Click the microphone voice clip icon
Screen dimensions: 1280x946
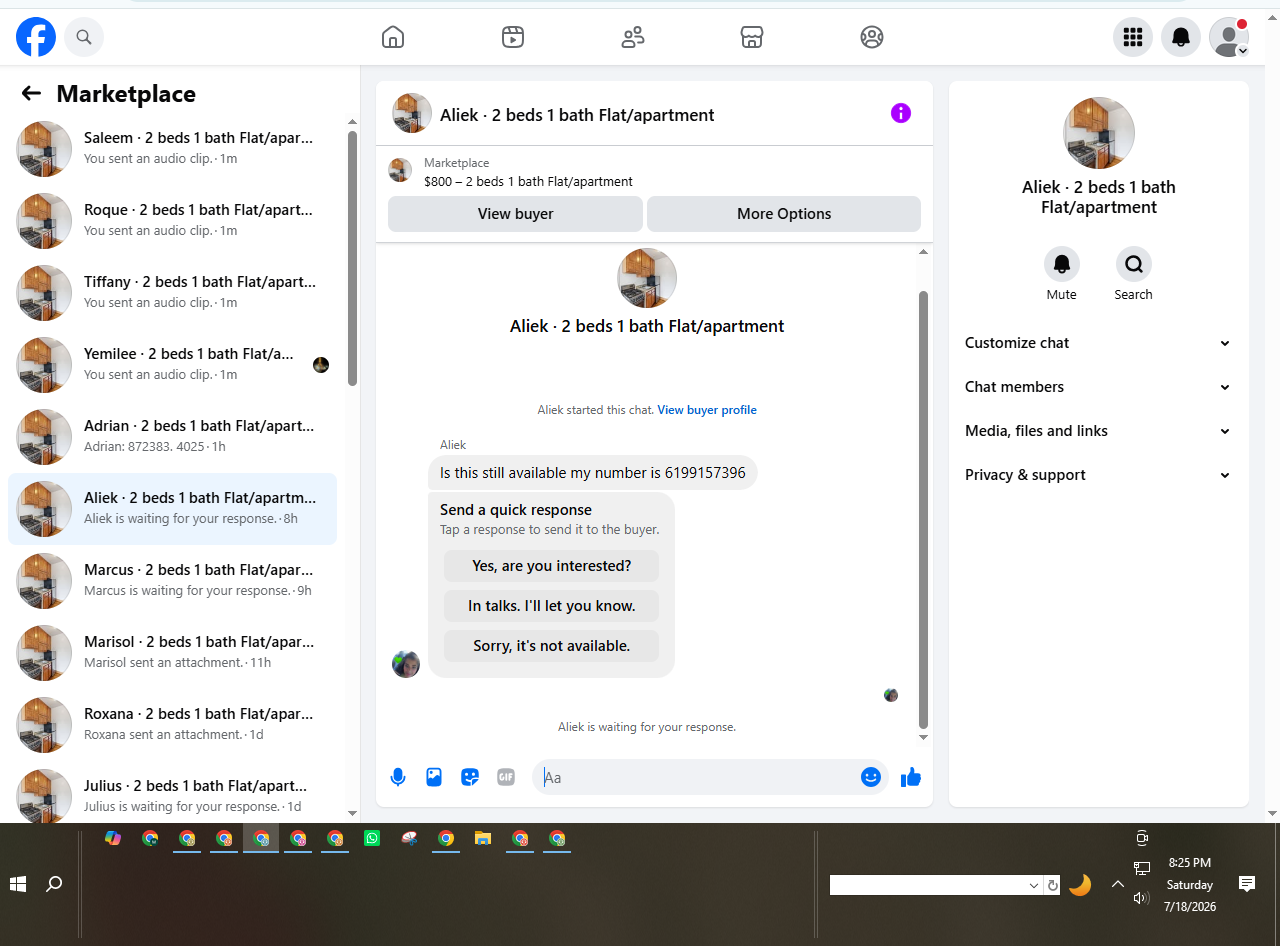coord(398,777)
